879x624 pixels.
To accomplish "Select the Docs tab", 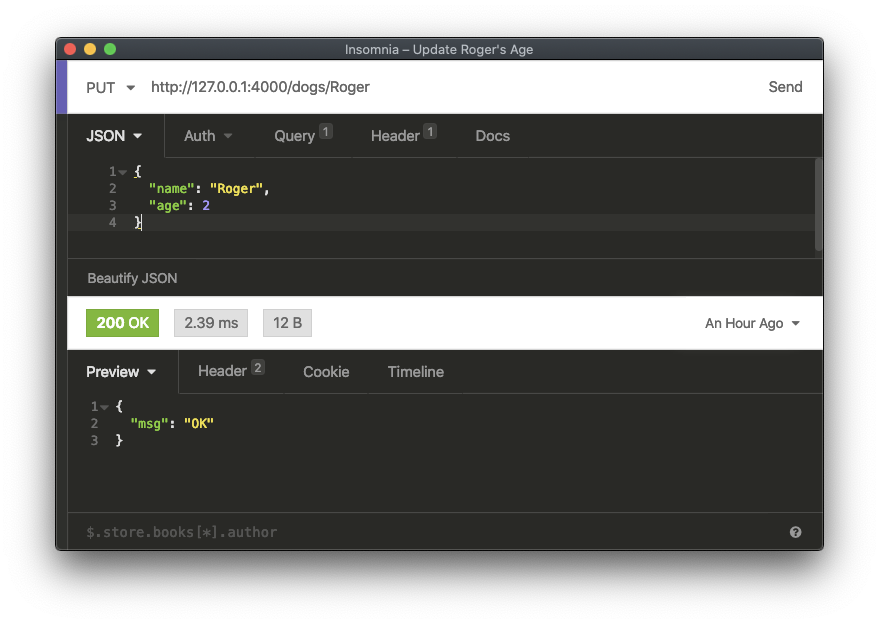I will pyautogui.click(x=492, y=136).
